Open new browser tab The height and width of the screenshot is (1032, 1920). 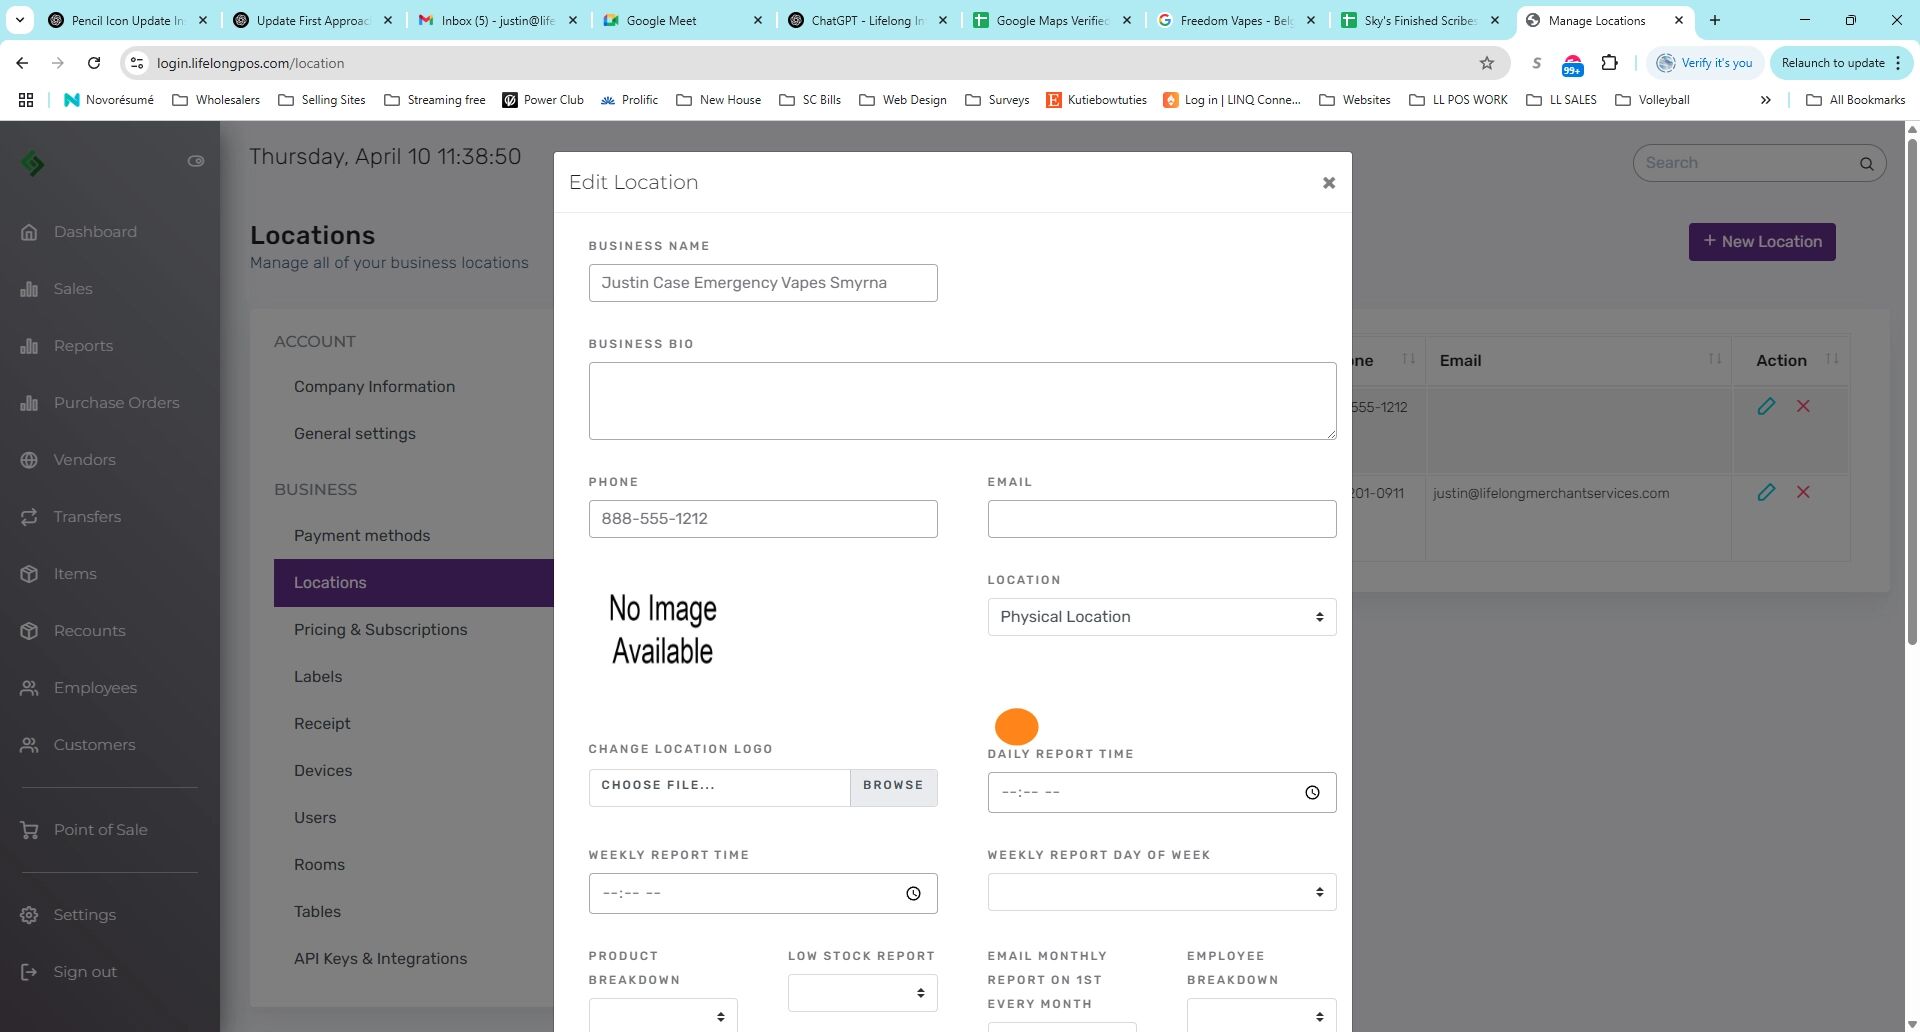click(x=1714, y=20)
